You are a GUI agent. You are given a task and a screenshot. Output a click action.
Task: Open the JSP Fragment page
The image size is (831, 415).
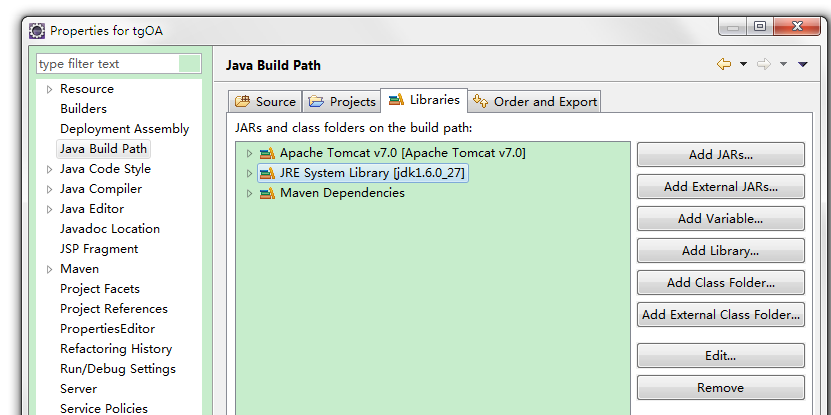[99, 249]
